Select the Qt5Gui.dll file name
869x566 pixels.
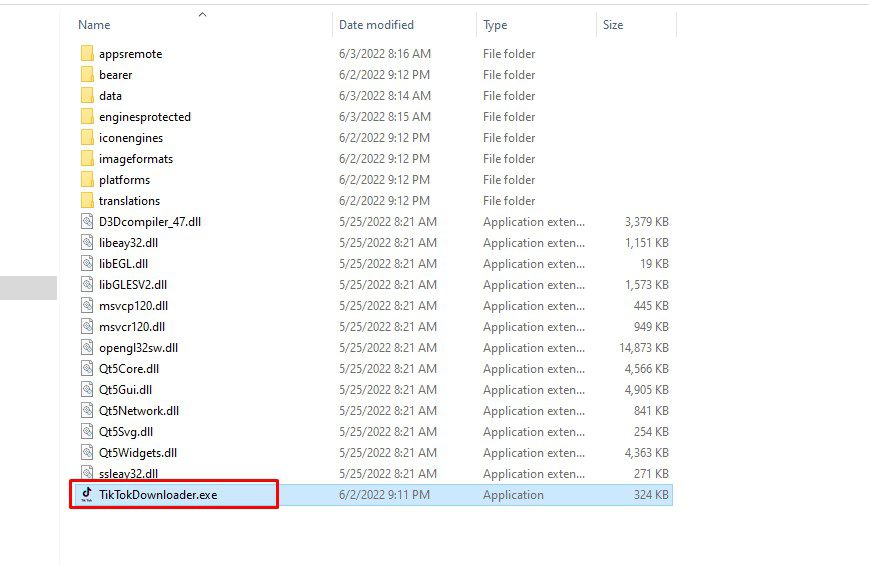coord(126,390)
